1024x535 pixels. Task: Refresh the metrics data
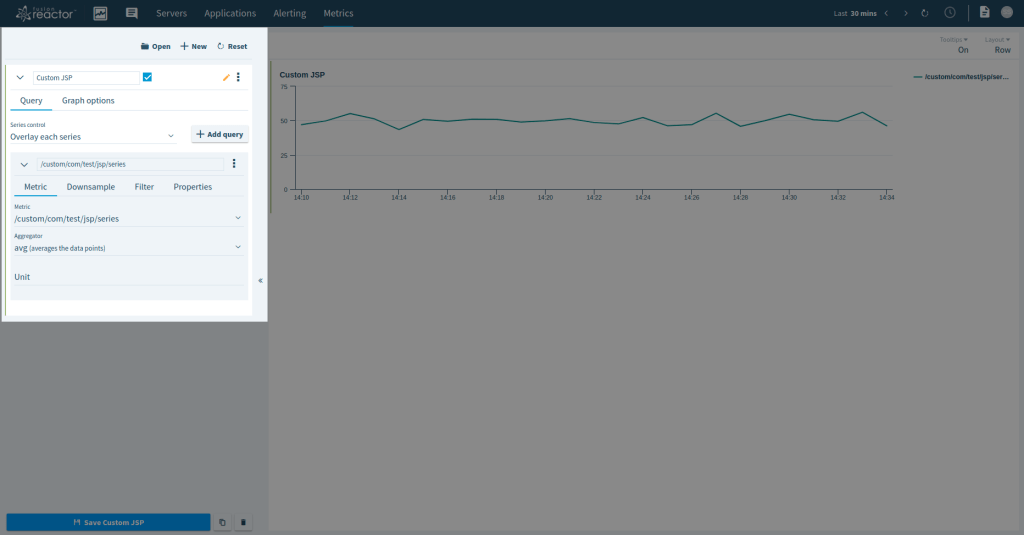pyautogui.click(x=925, y=13)
